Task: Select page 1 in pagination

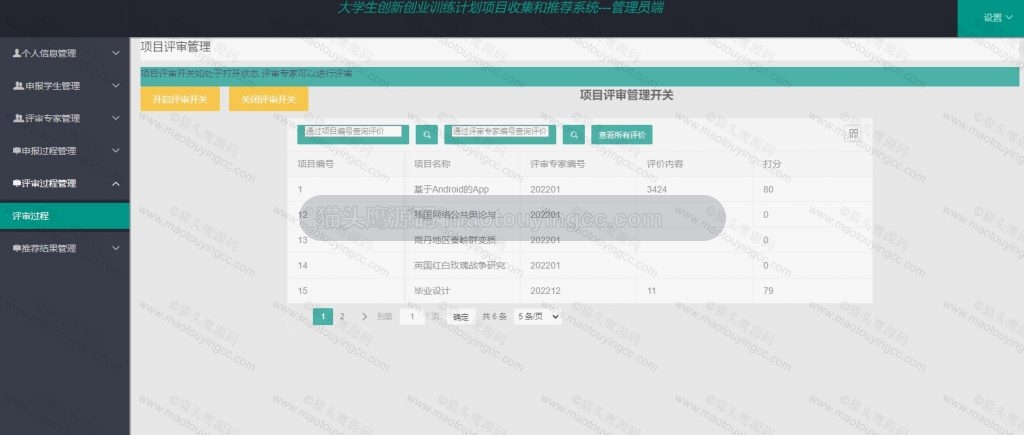Action: (323, 317)
